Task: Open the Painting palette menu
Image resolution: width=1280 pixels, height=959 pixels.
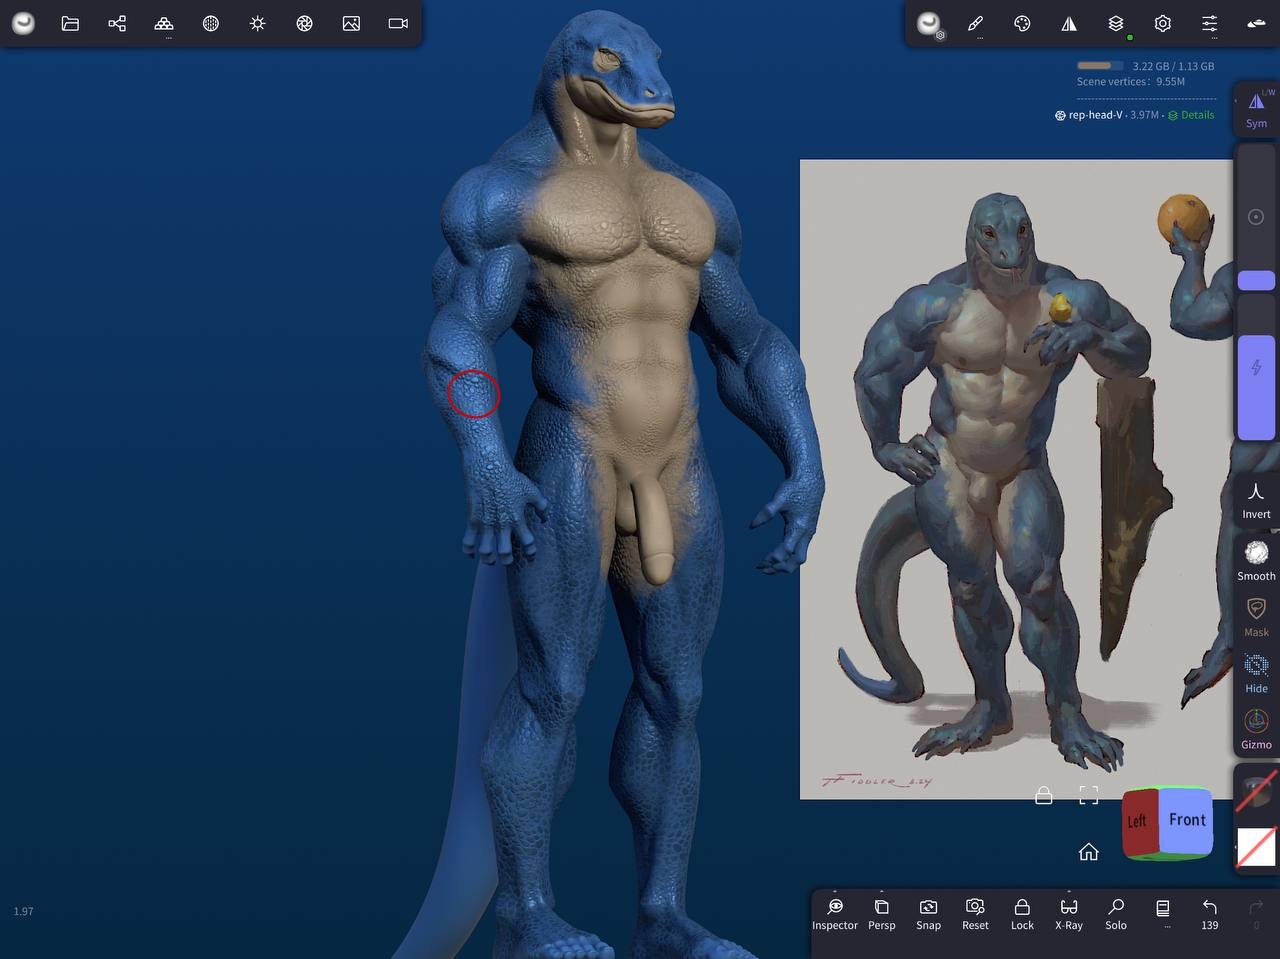Action: tap(1022, 23)
